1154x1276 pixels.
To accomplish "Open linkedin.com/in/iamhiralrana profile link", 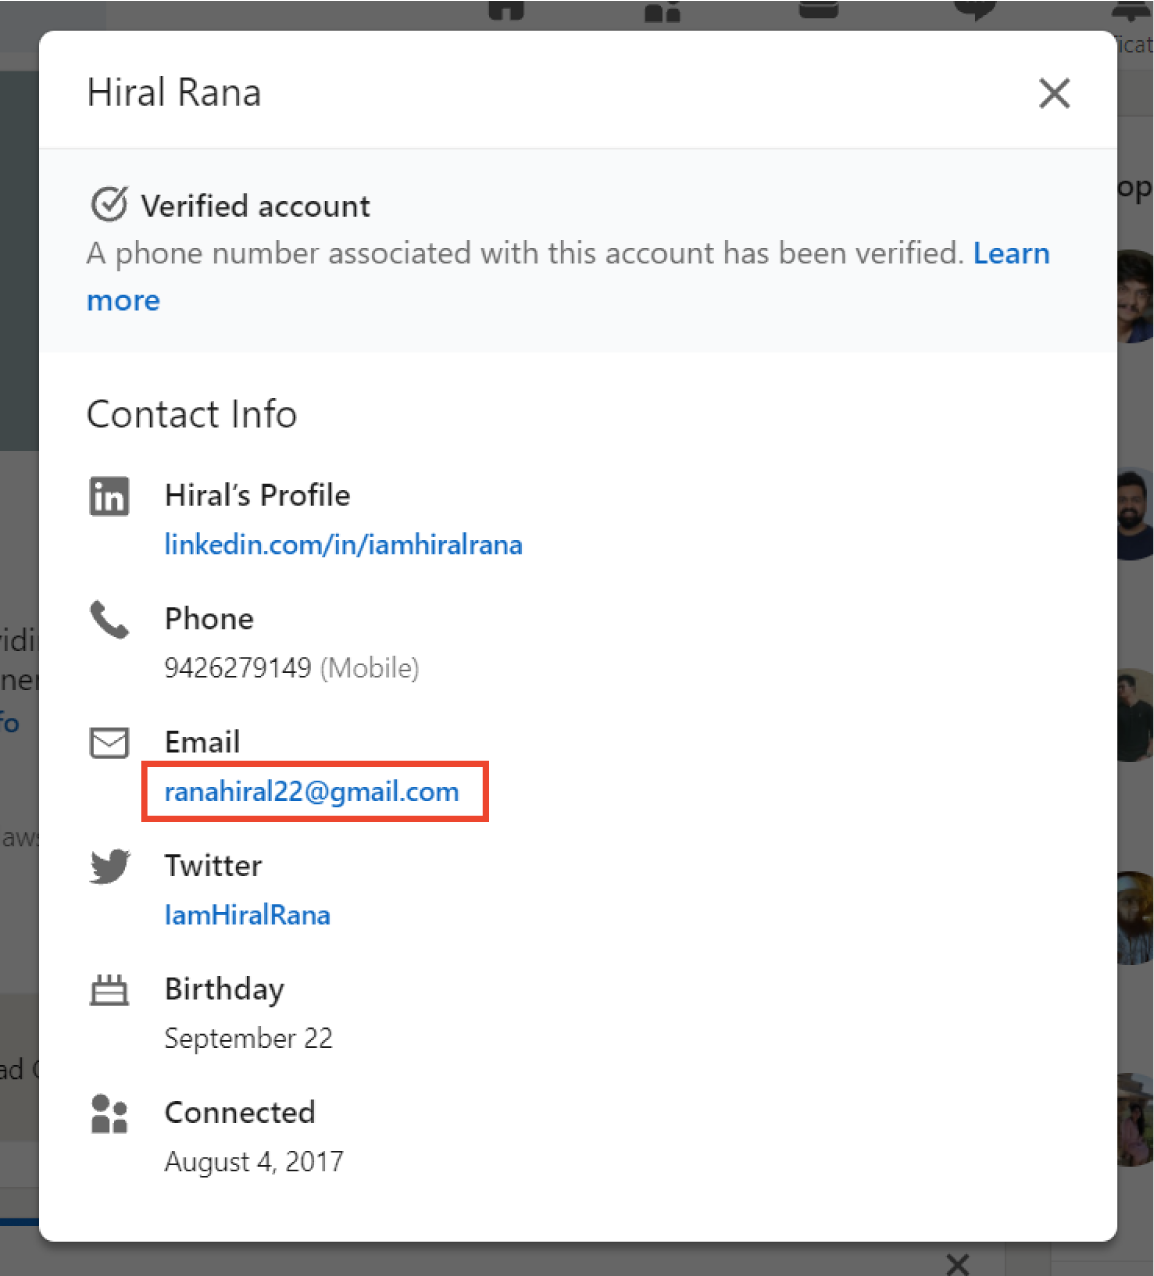I will point(343,544).
